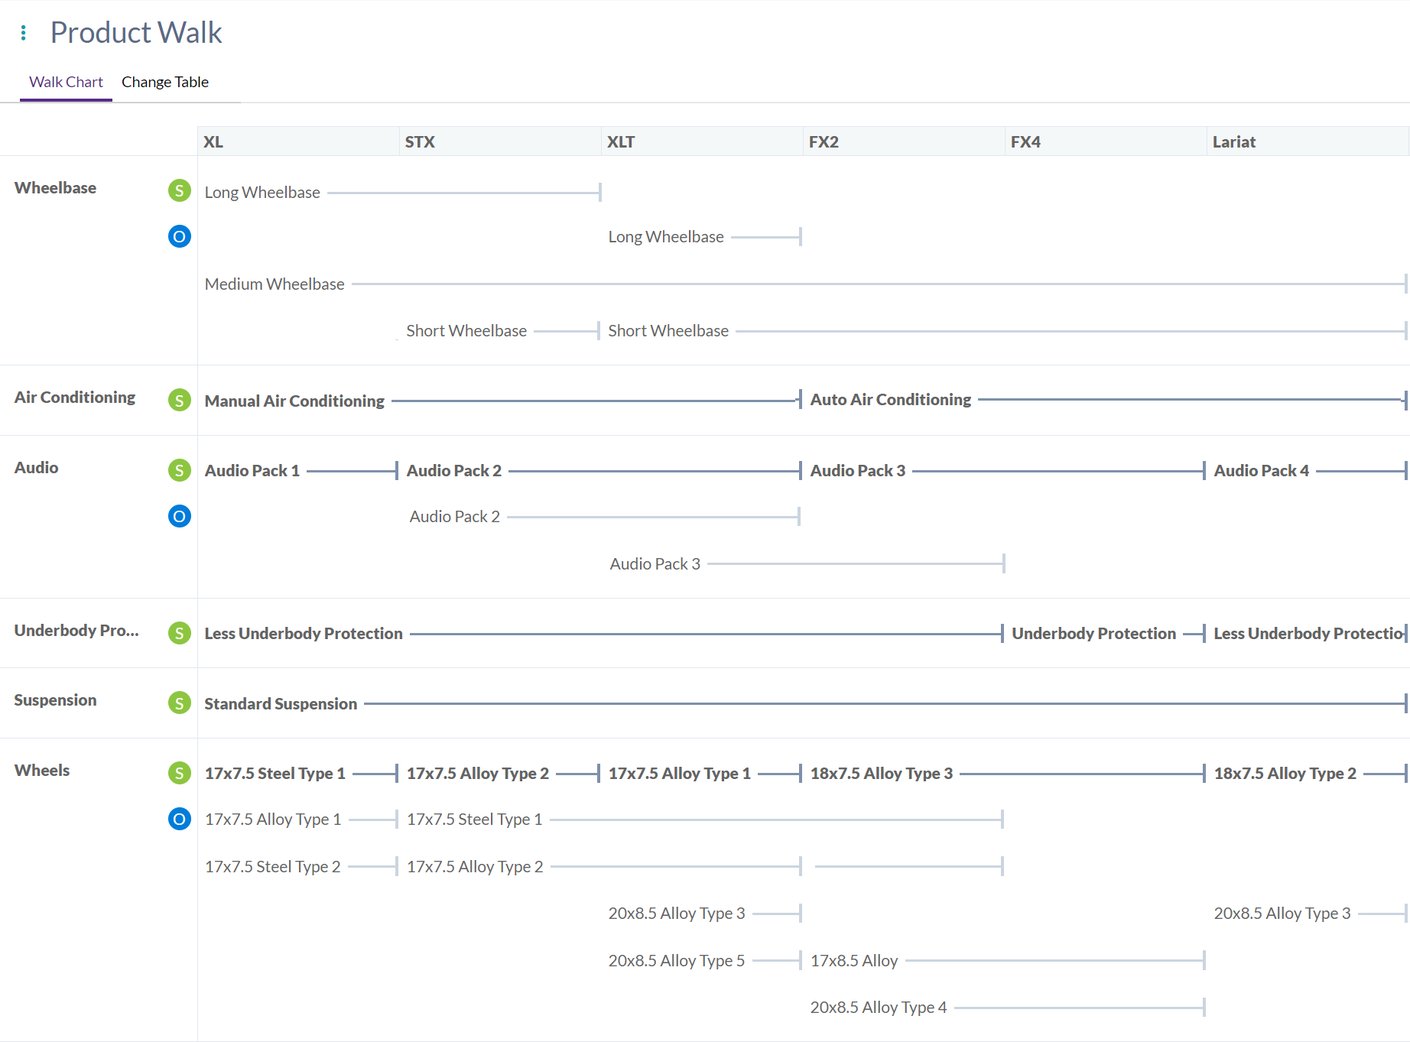Switch to the Change Table tab
The height and width of the screenshot is (1042, 1410).
pos(165,82)
